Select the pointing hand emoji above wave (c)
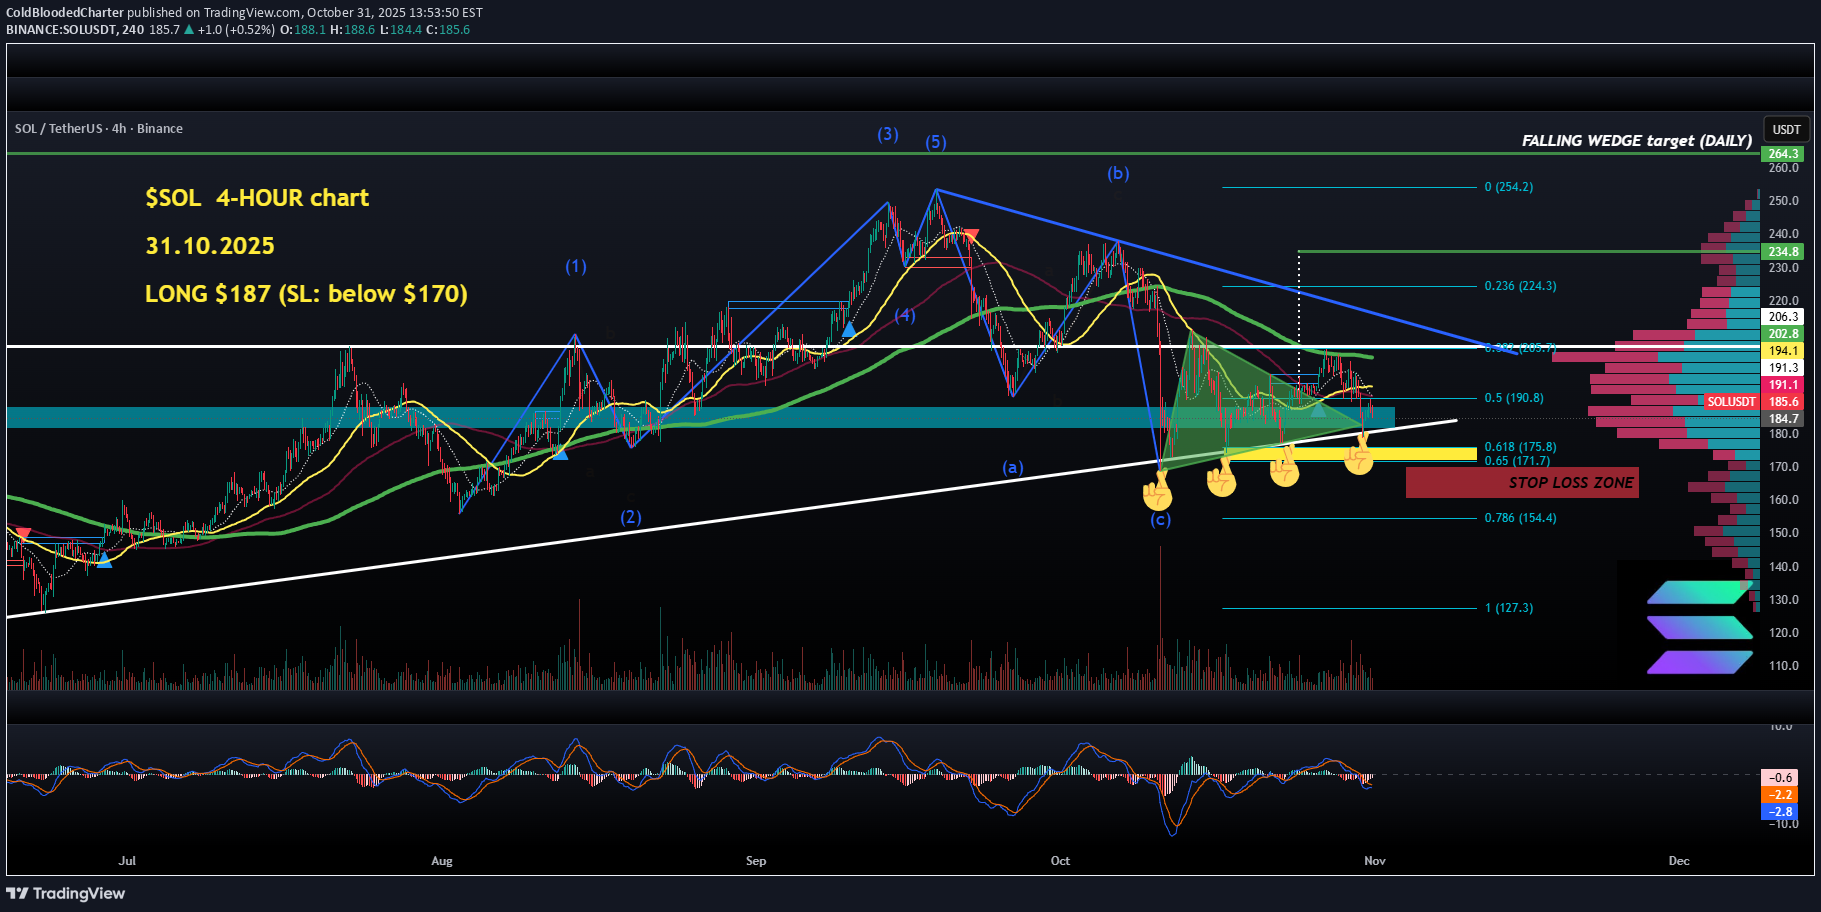The height and width of the screenshot is (912, 1821). point(1158,490)
